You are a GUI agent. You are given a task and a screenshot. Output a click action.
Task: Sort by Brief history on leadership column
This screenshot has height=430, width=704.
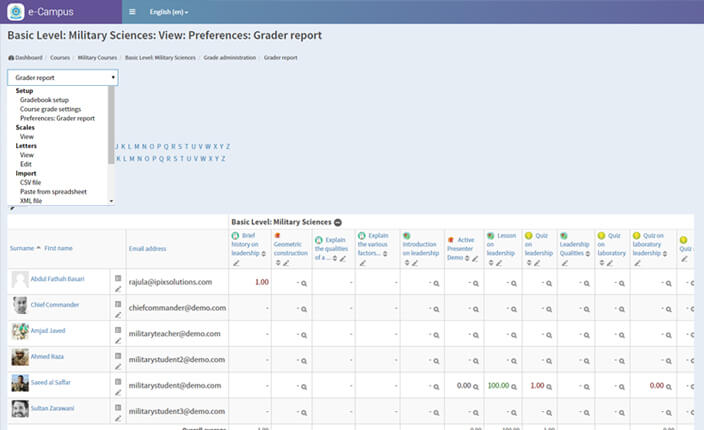point(264,254)
